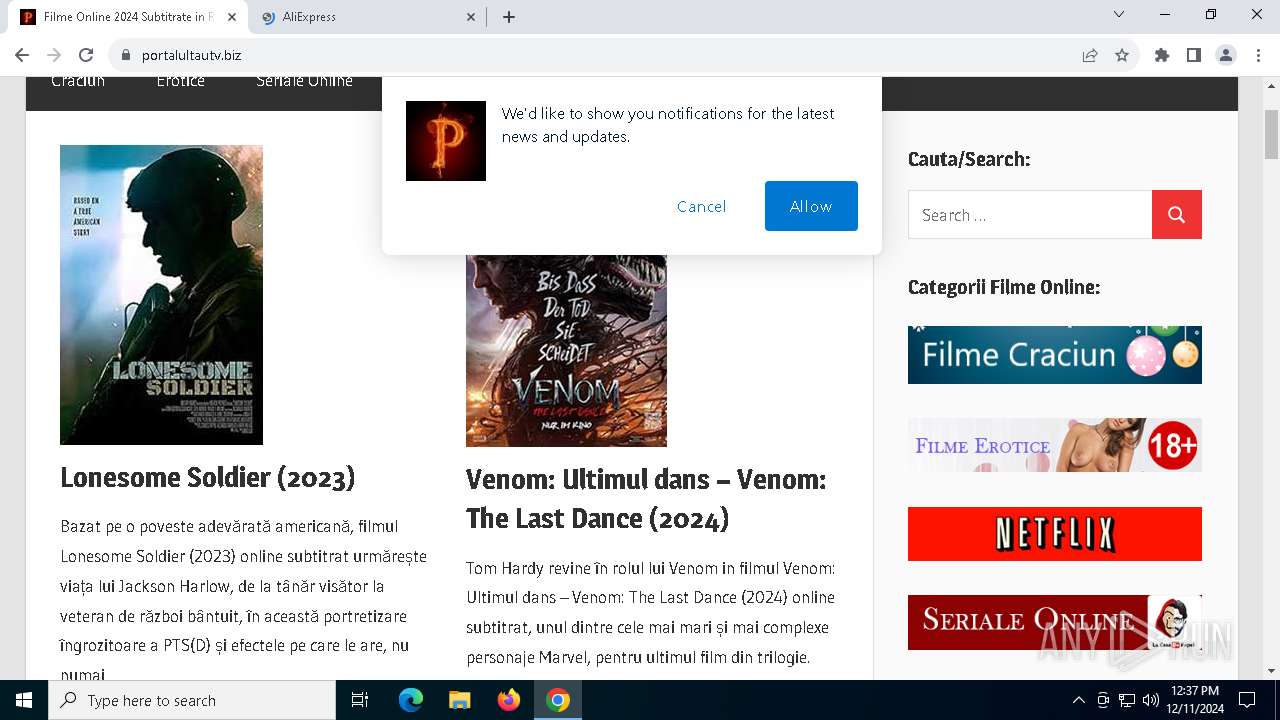Open Seriale Online category banner
The height and width of the screenshot is (720, 1280).
click(1055, 622)
